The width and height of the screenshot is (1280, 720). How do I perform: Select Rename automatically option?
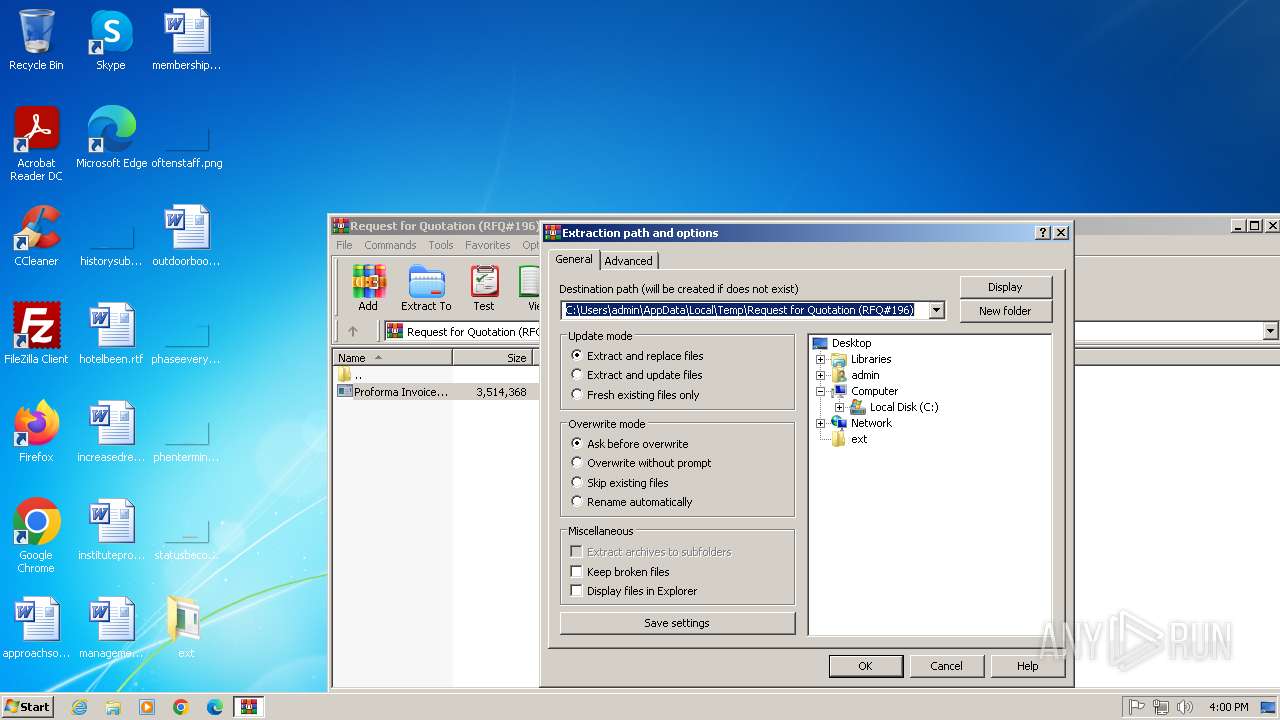pos(631,502)
